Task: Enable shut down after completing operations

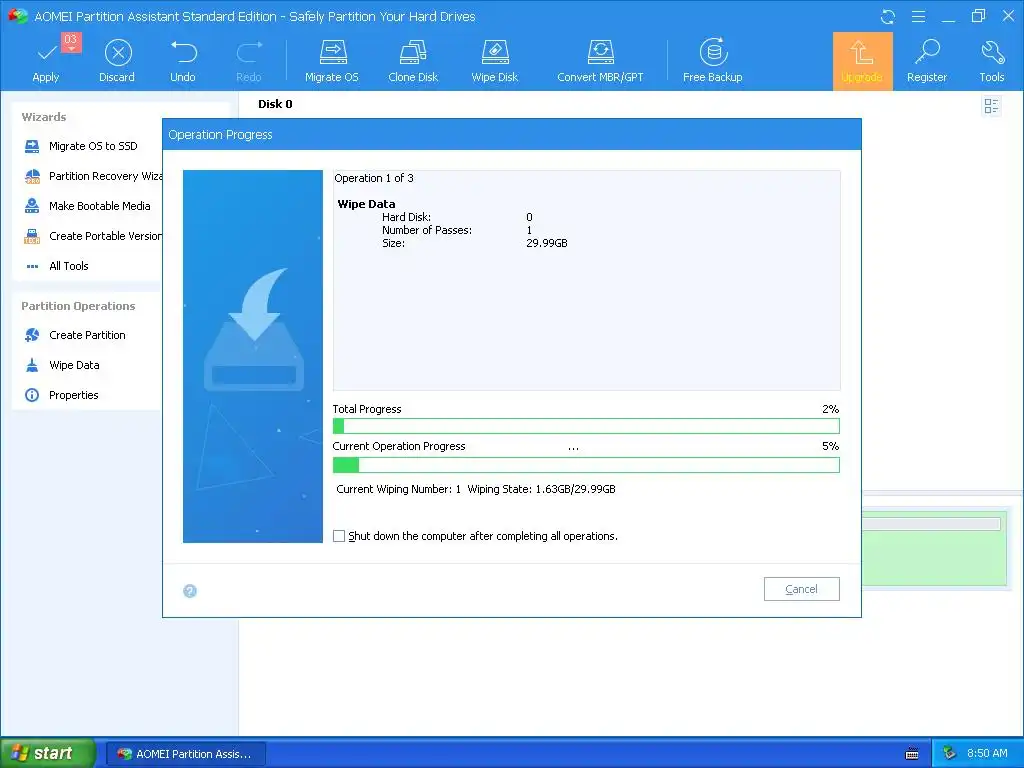Action: (339, 536)
